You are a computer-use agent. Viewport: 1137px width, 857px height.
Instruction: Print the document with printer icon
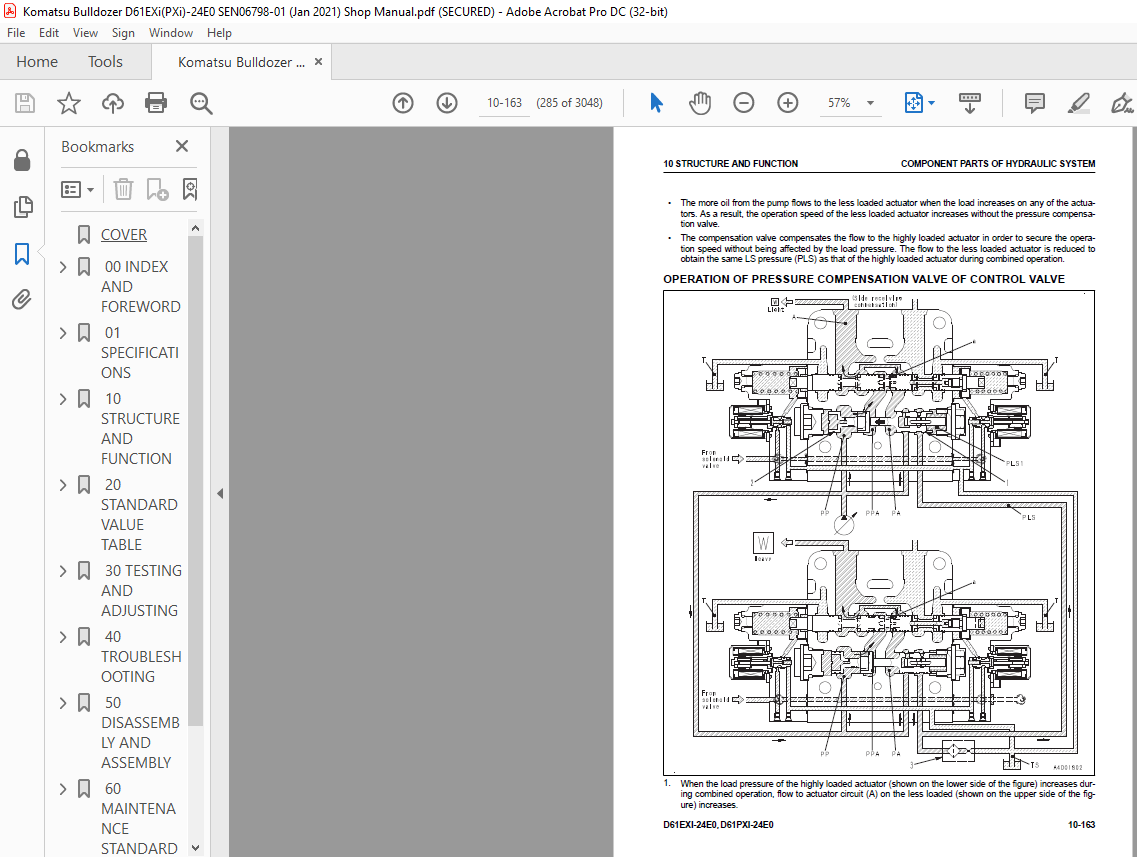tap(156, 103)
